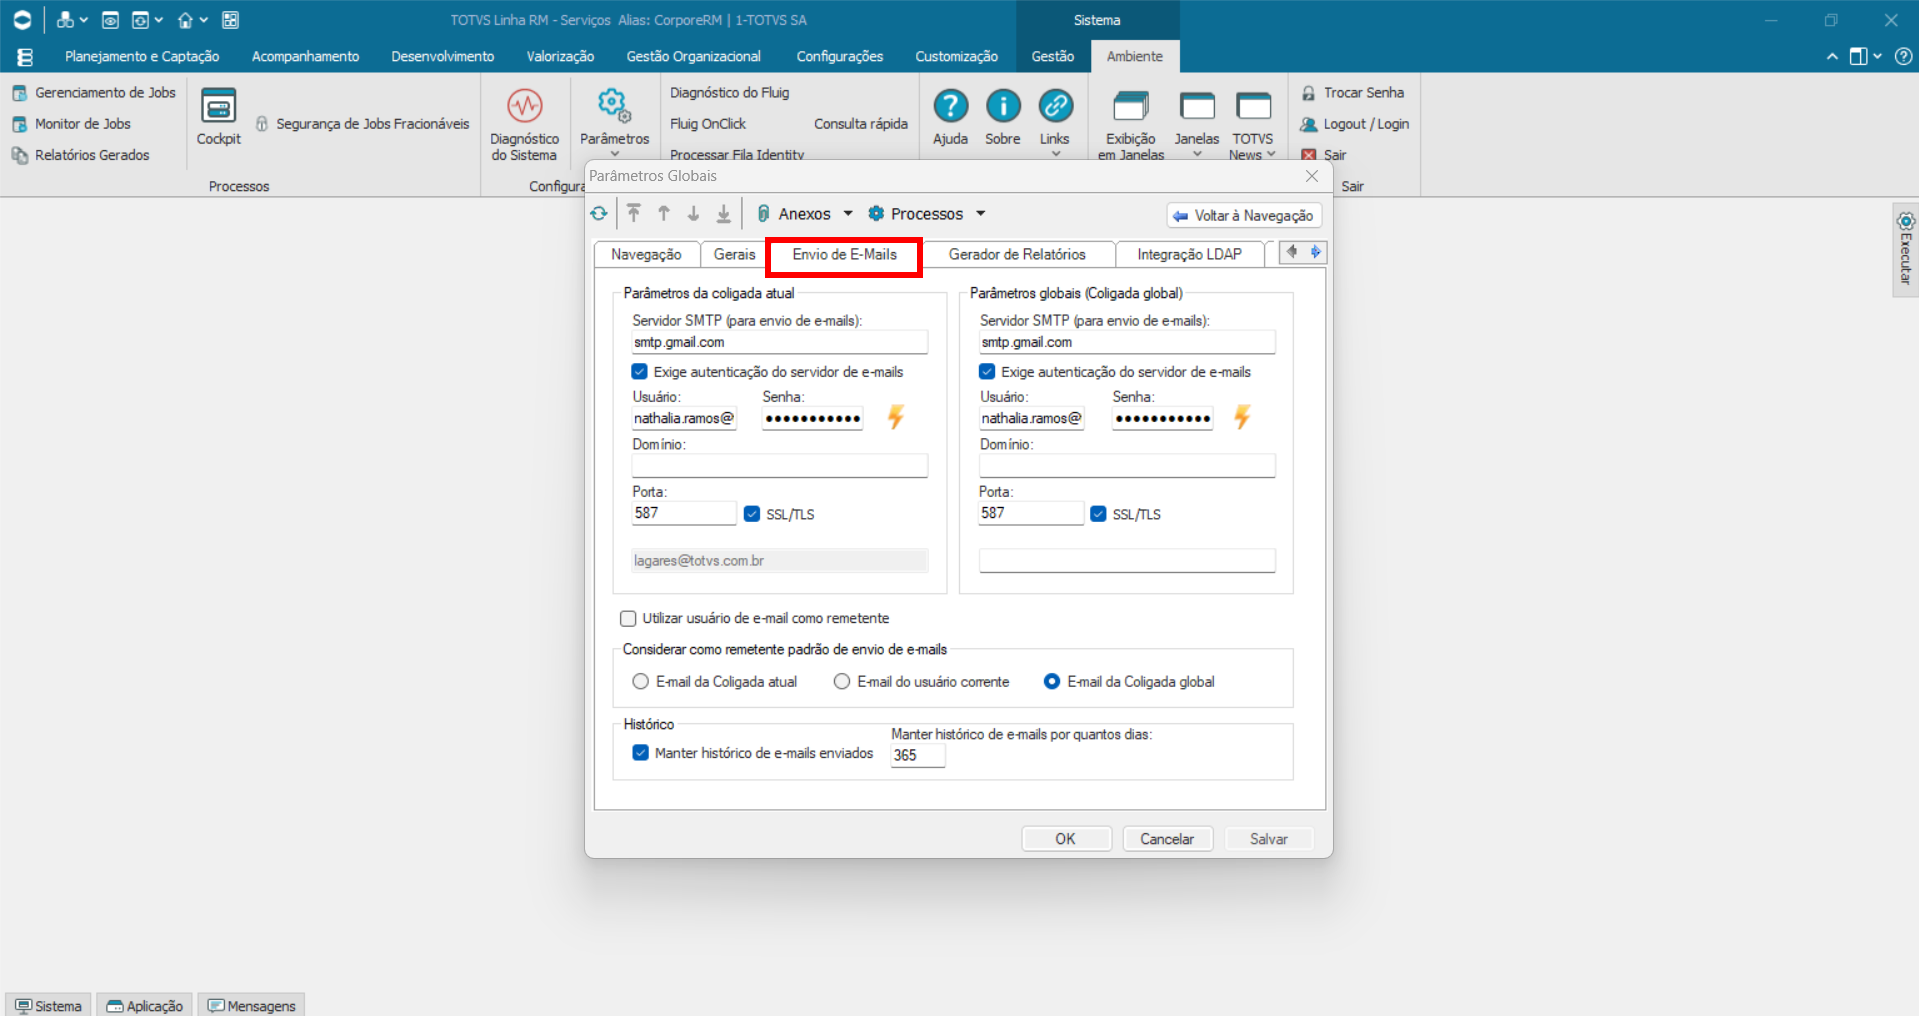Open the Sobre info icon
This screenshot has width=1919, height=1016.
tap(1003, 105)
